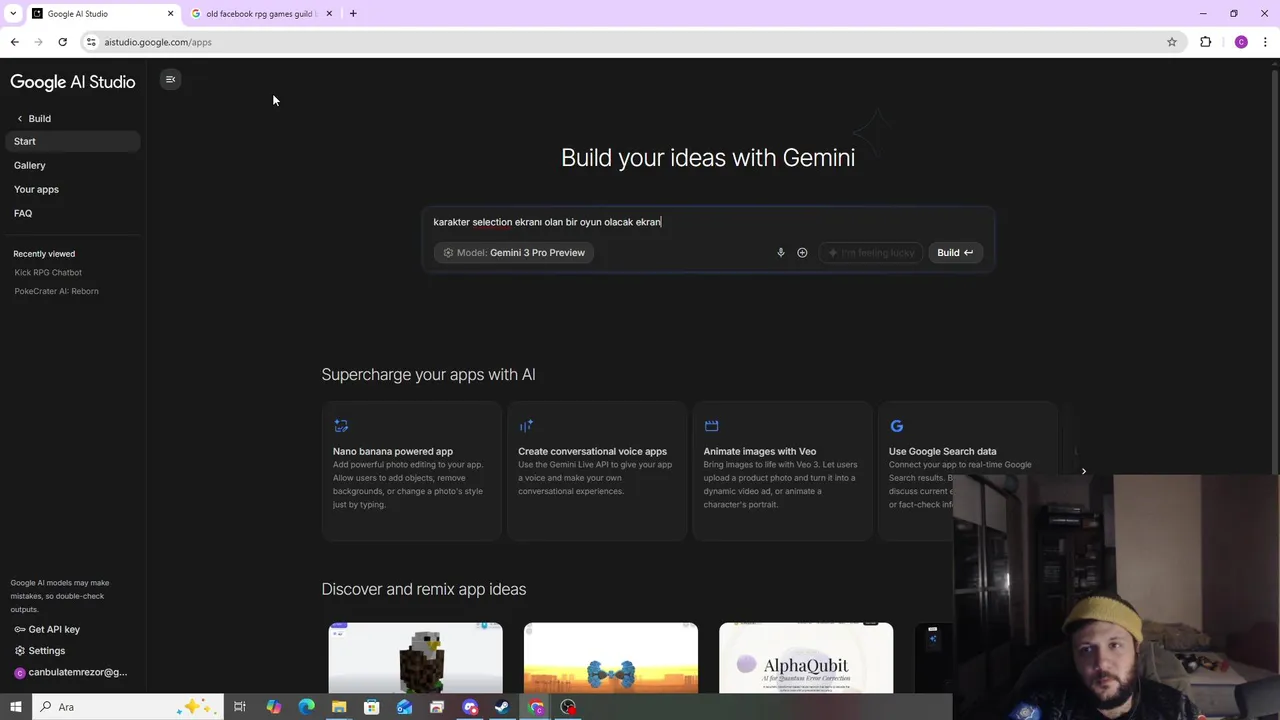Click the site info icon in address bar

point(91,42)
